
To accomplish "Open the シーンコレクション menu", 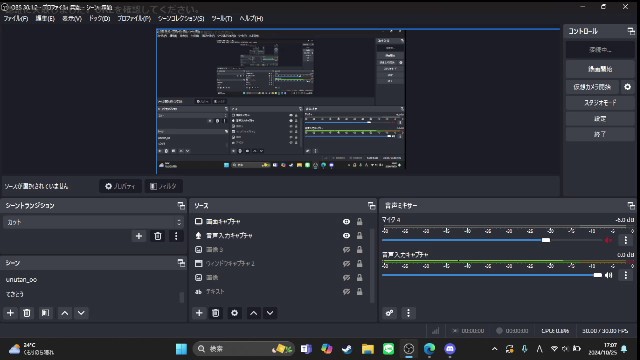I will click(x=181, y=18).
